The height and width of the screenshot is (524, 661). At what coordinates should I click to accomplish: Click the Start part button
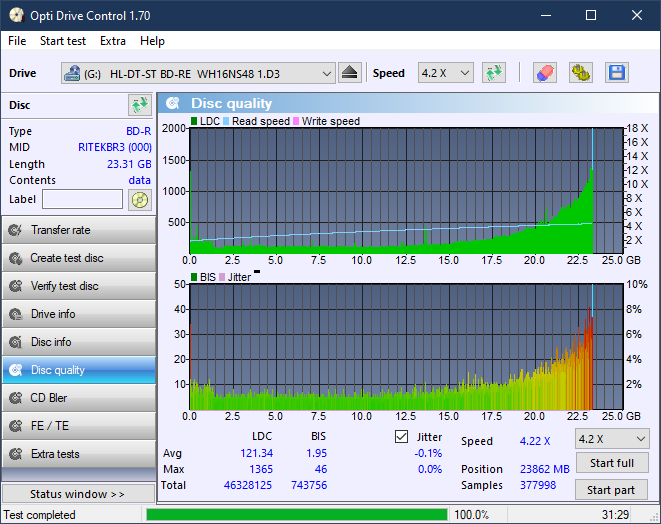click(x=611, y=490)
